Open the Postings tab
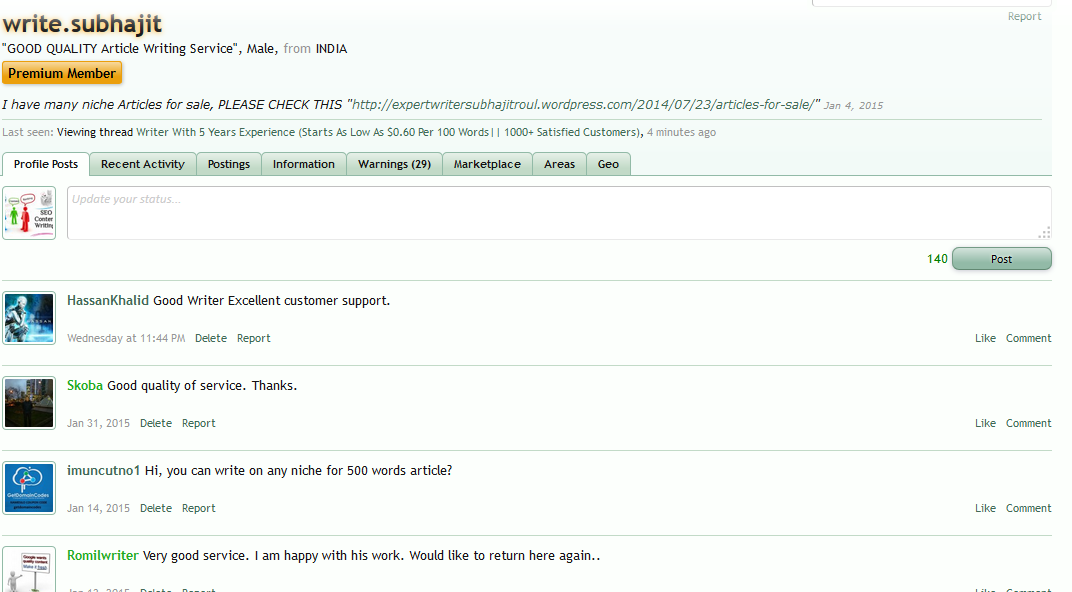This screenshot has width=1072, height=592. point(229,164)
